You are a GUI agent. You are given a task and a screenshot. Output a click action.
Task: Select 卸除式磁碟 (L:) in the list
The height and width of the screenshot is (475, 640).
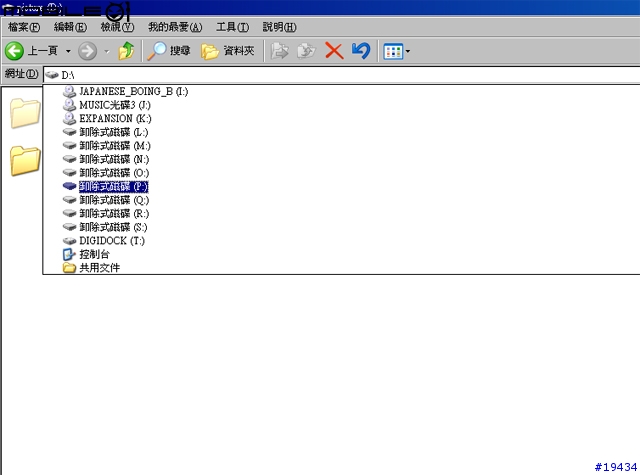[x=113, y=132]
